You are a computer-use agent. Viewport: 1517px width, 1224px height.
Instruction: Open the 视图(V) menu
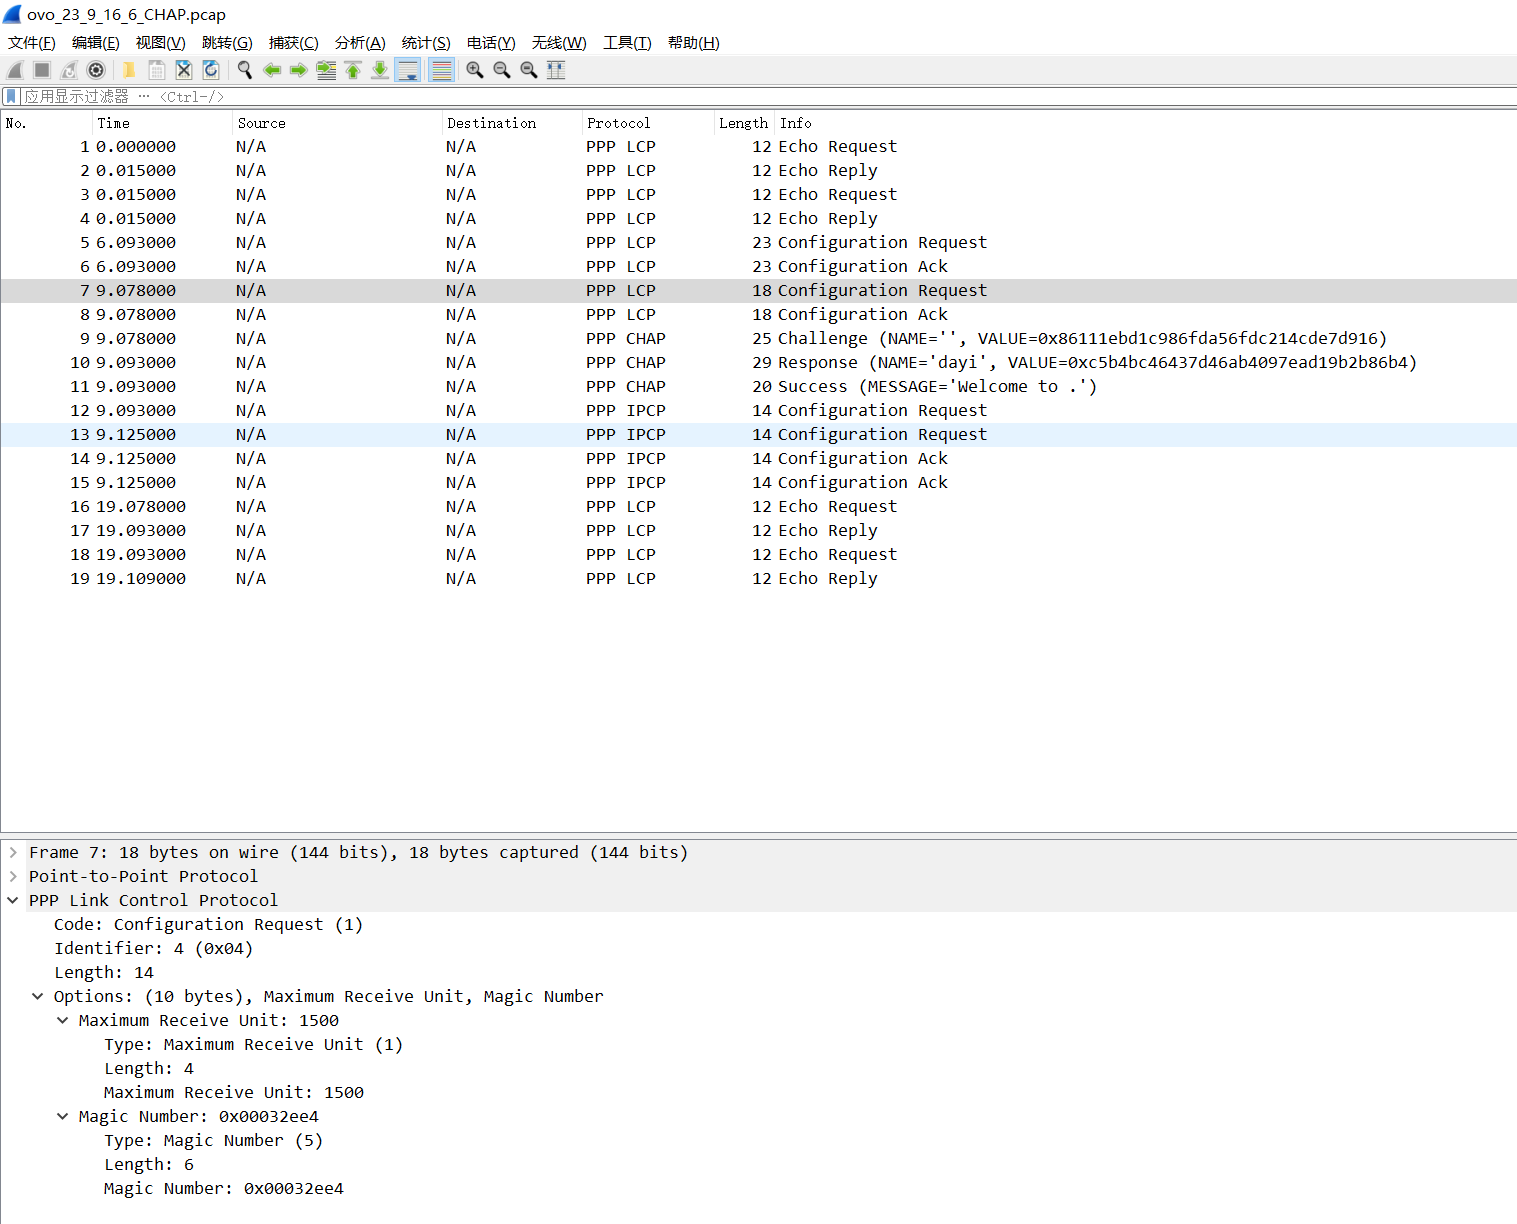161,43
